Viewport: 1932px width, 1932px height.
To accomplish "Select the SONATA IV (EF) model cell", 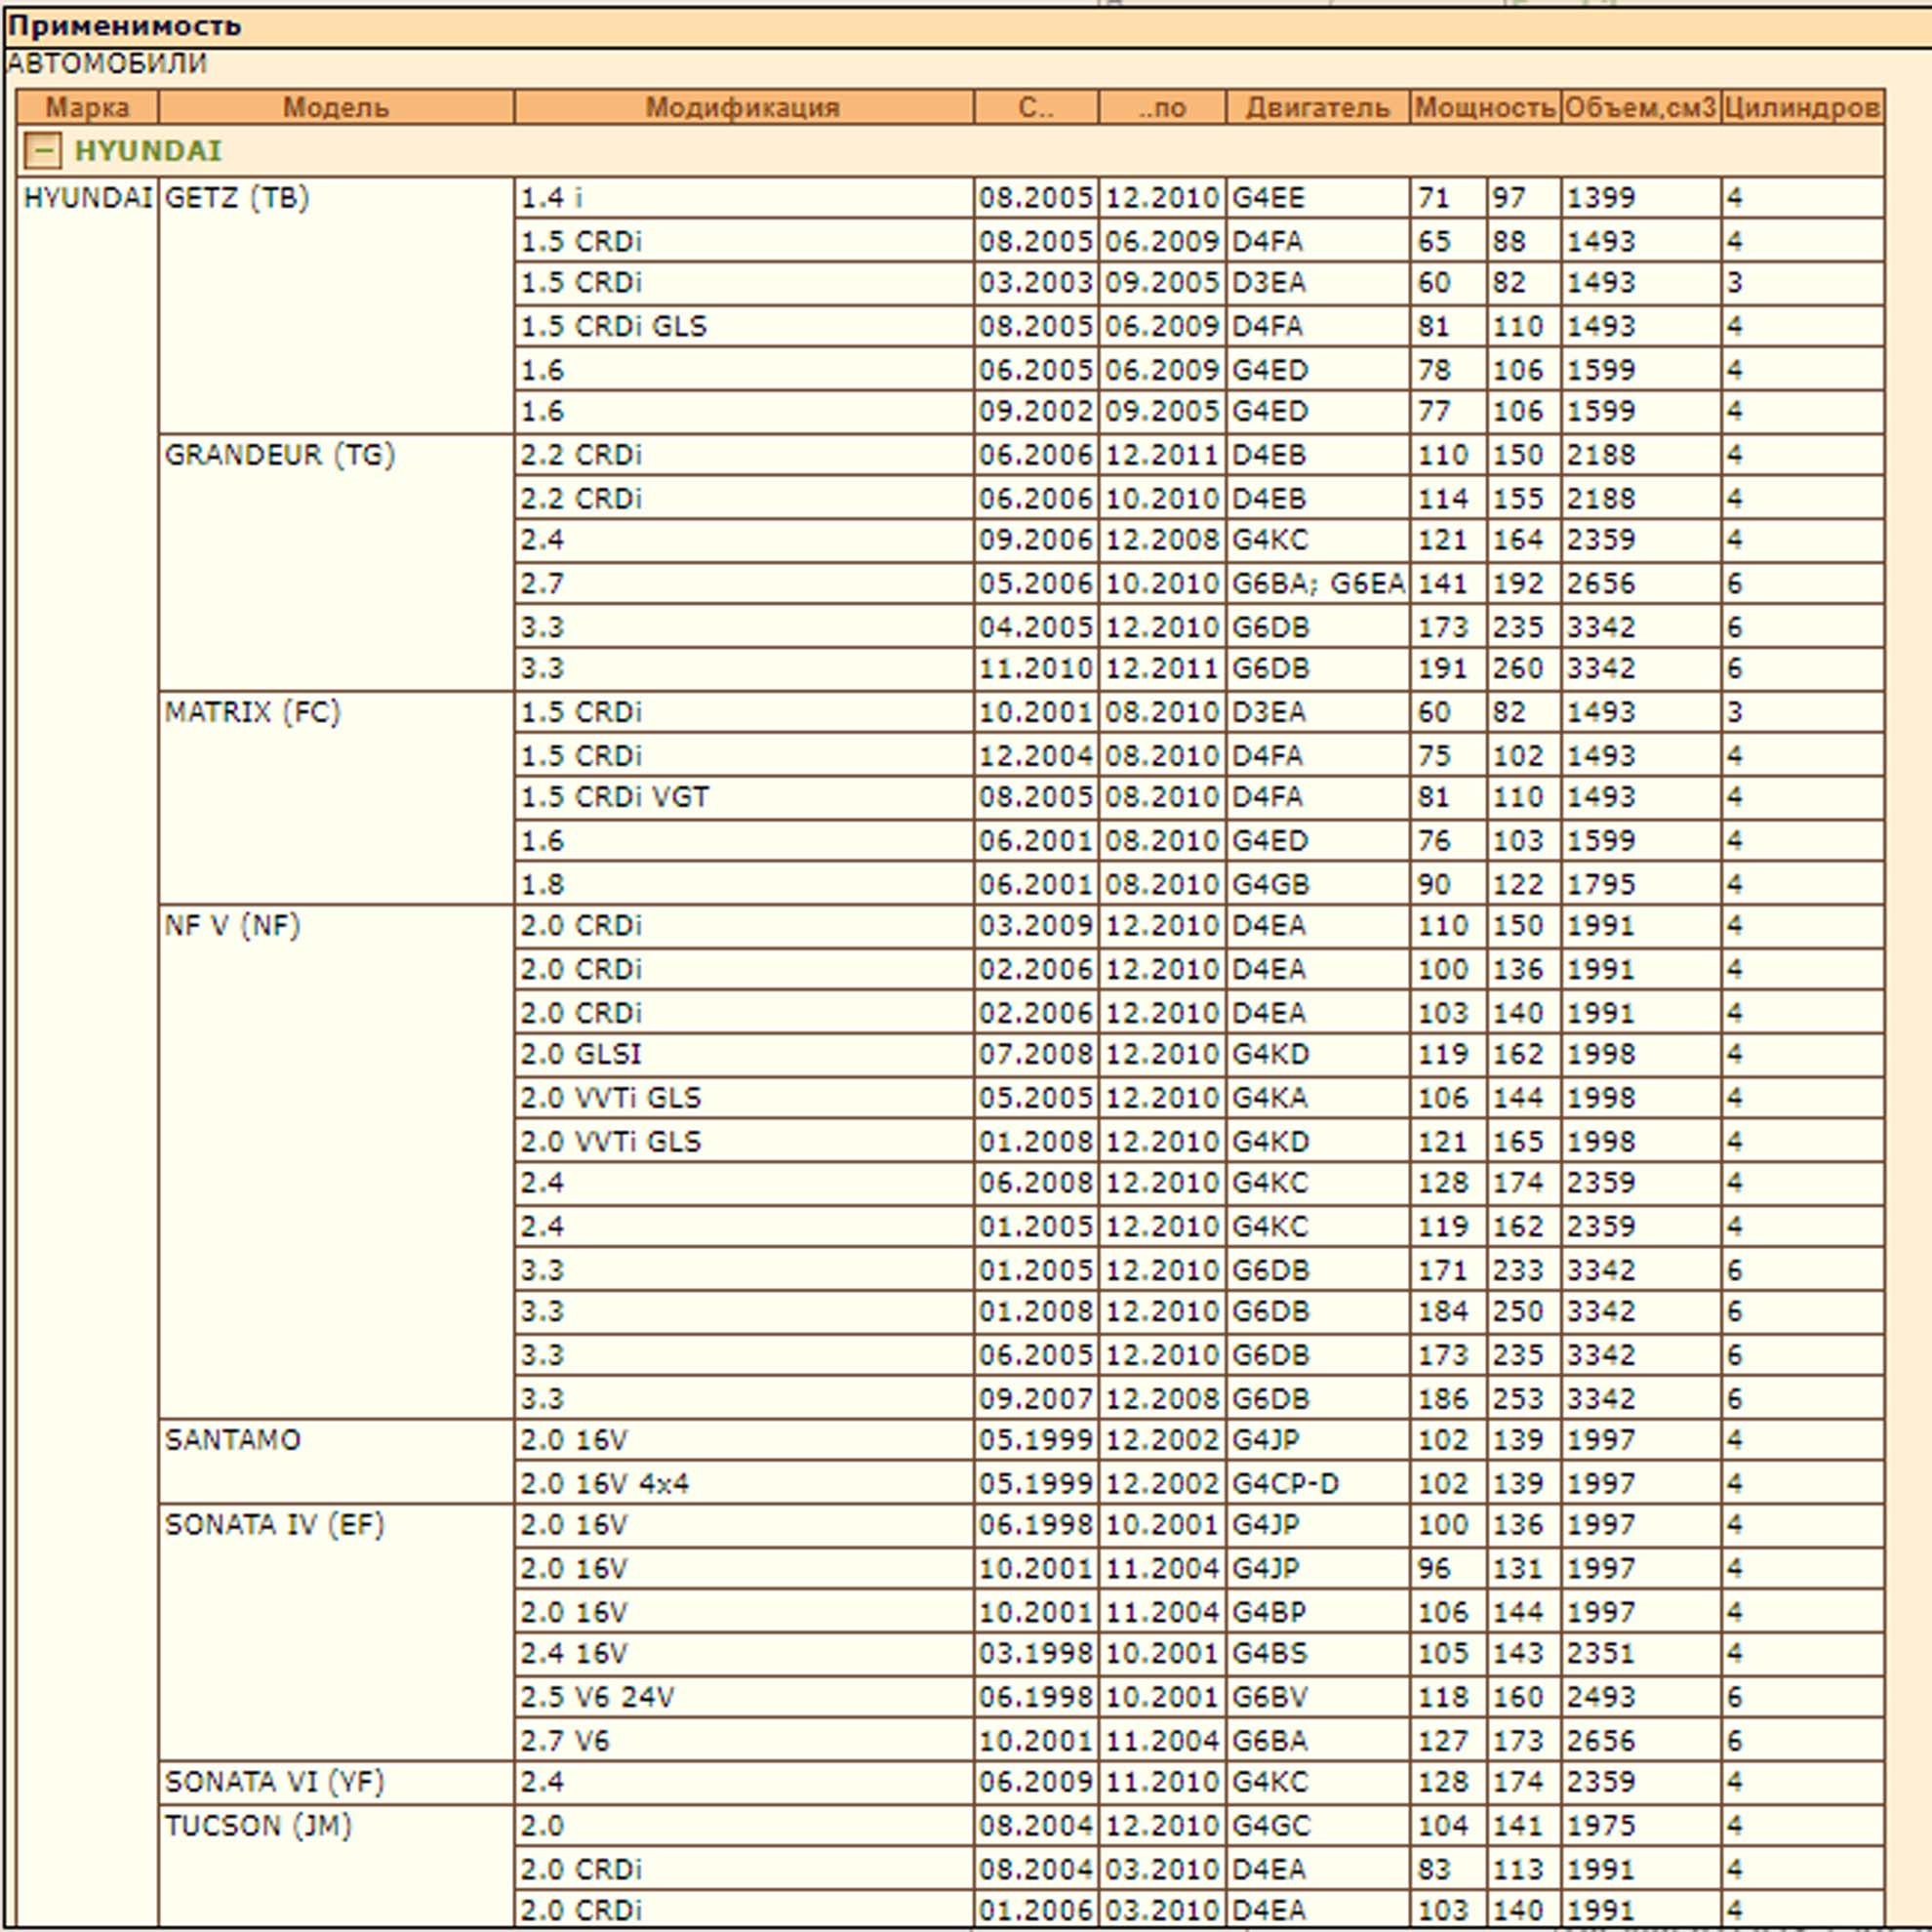I will click(336, 1632).
